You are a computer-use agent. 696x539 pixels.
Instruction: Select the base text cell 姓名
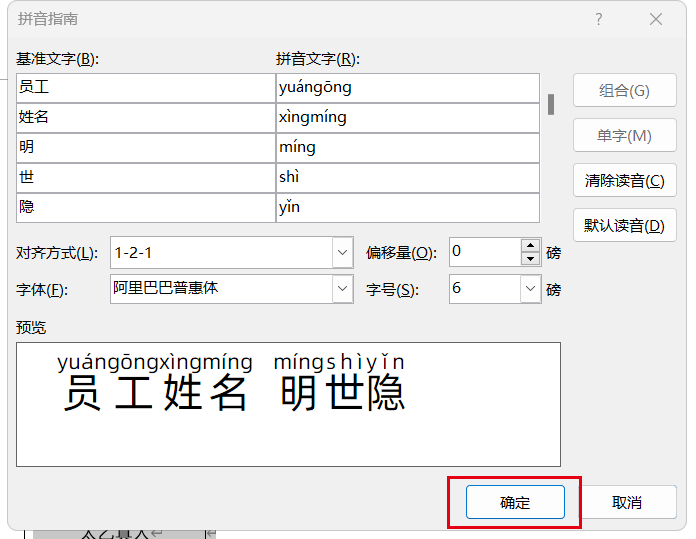pos(146,118)
